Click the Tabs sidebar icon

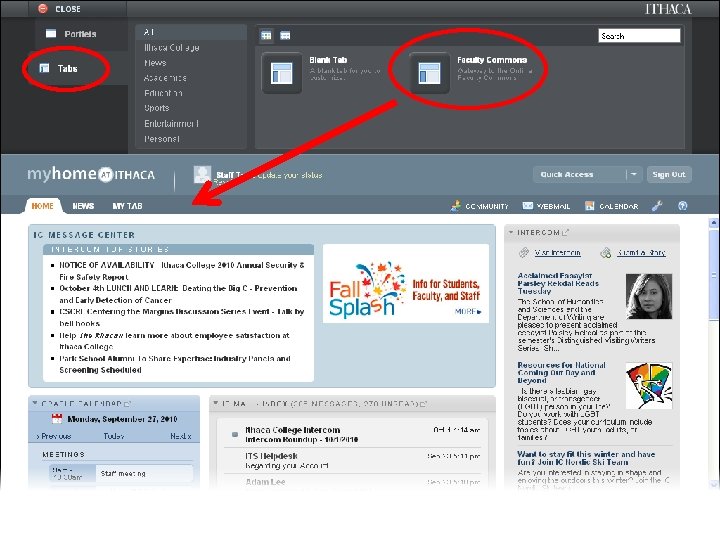pos(44,68)
